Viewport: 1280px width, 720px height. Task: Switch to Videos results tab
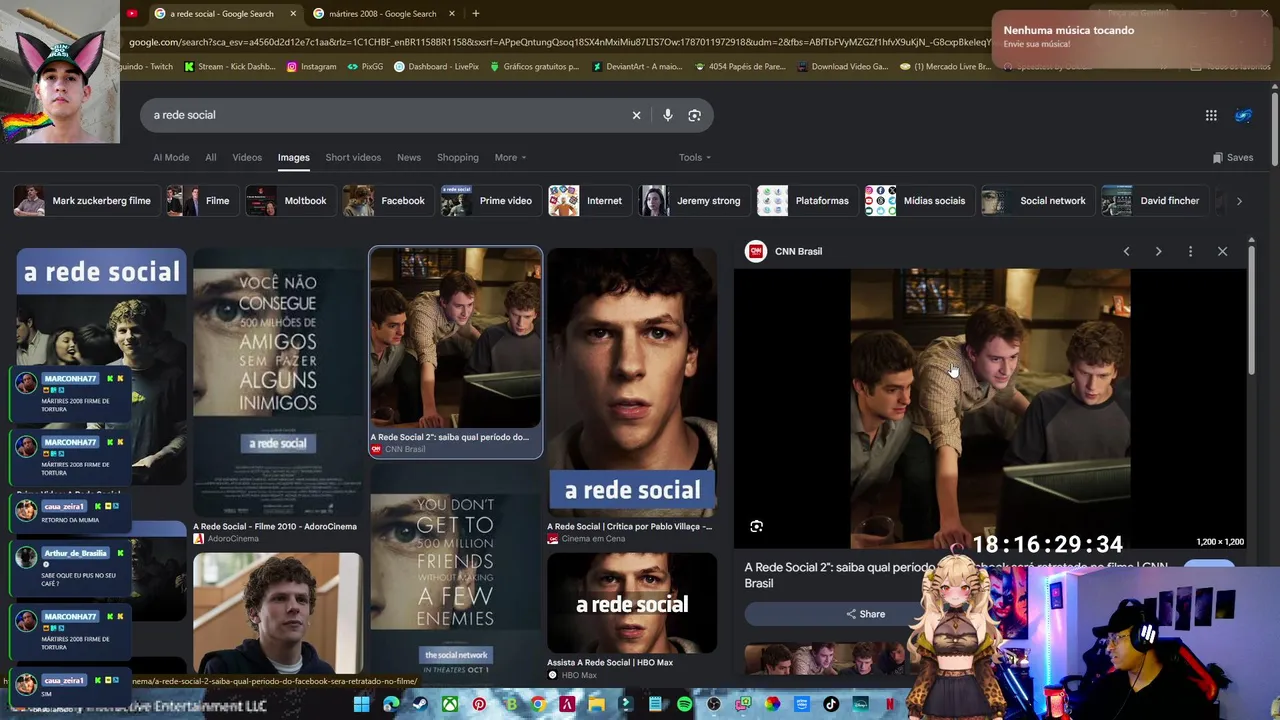[x=247, y=157]
